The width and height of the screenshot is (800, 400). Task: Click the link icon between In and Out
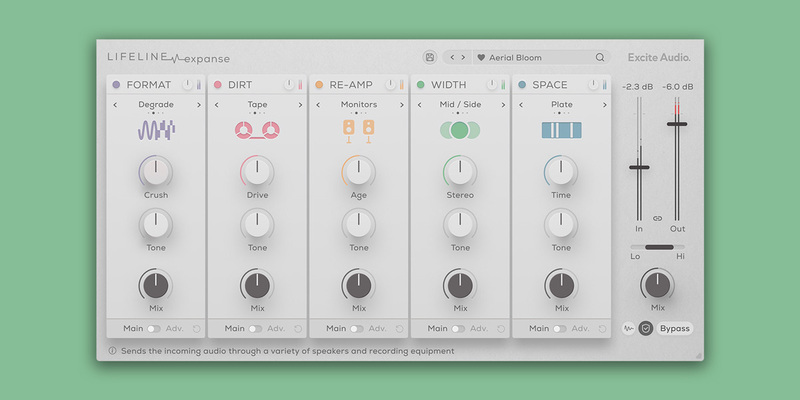tap(658, 218)
